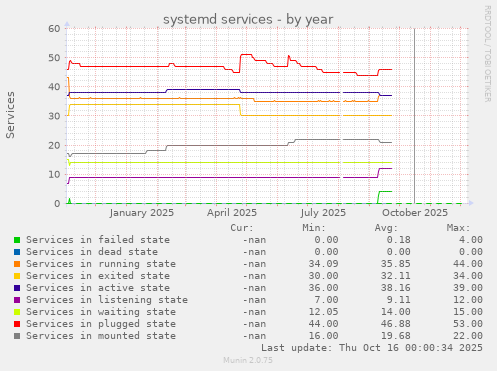This screenshot has height=371, width=497.
Task: Click the chart title 'systemd services - by year'
Action: pos(248,19)
